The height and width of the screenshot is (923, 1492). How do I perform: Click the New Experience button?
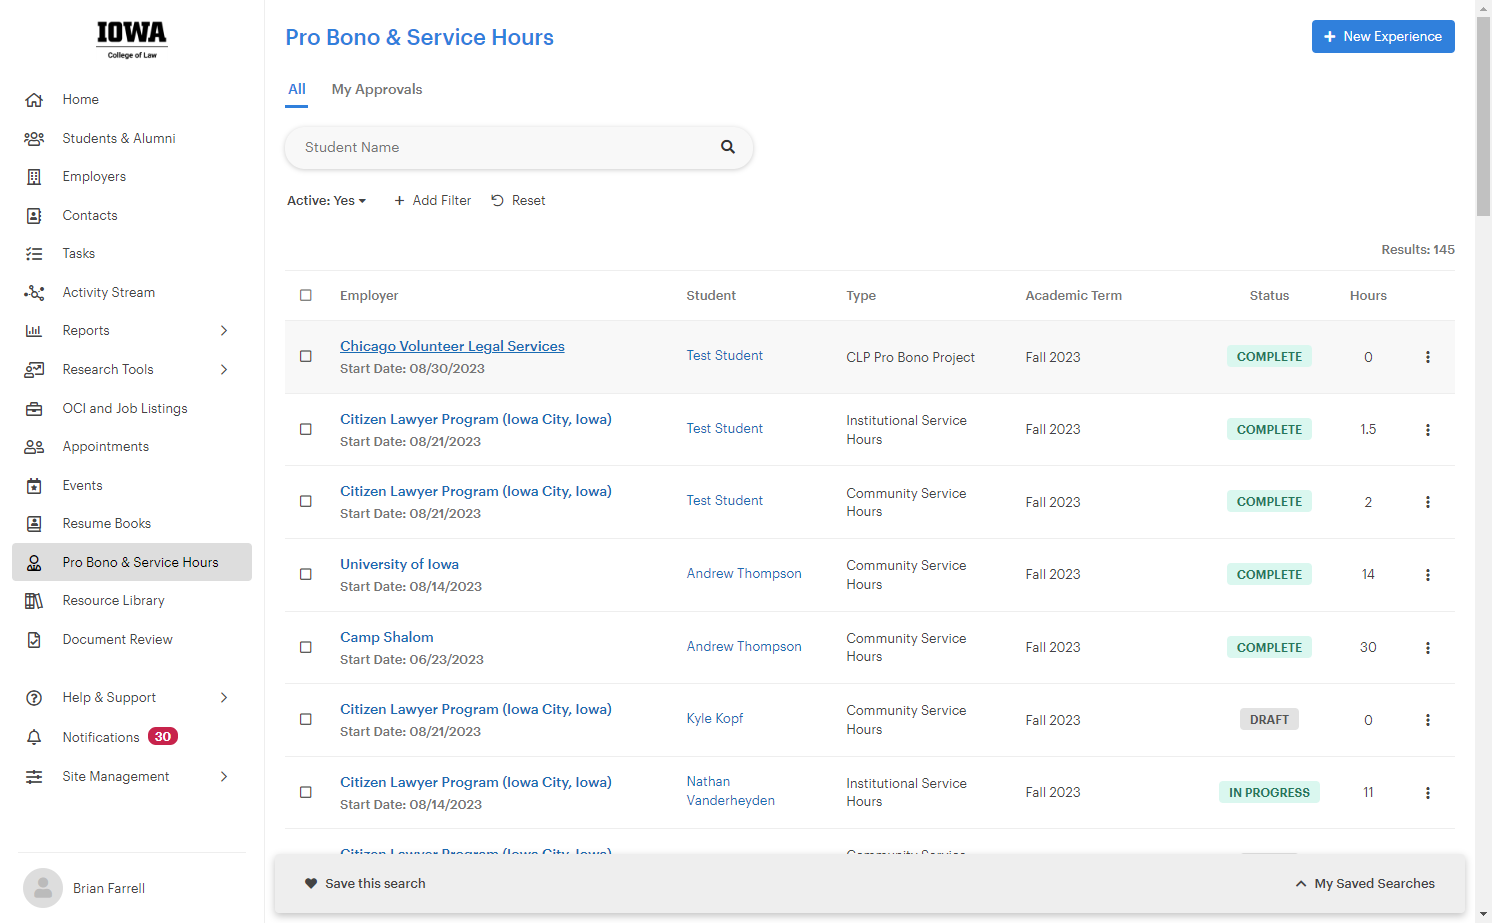coord(1383,37)
